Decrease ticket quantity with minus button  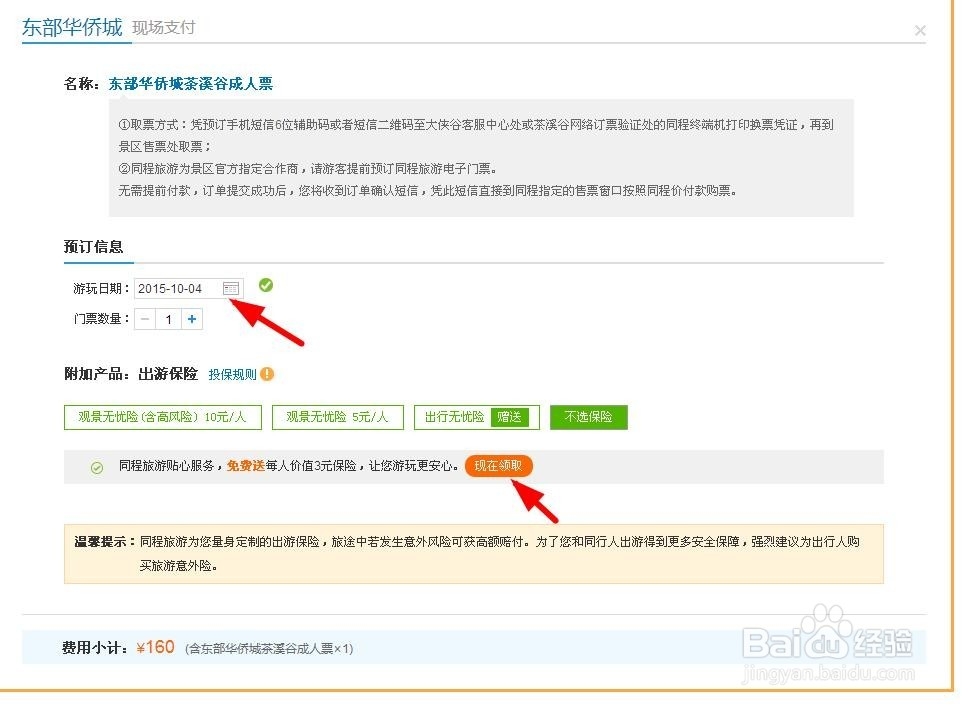pyautogui.click(x=145, y=319)
